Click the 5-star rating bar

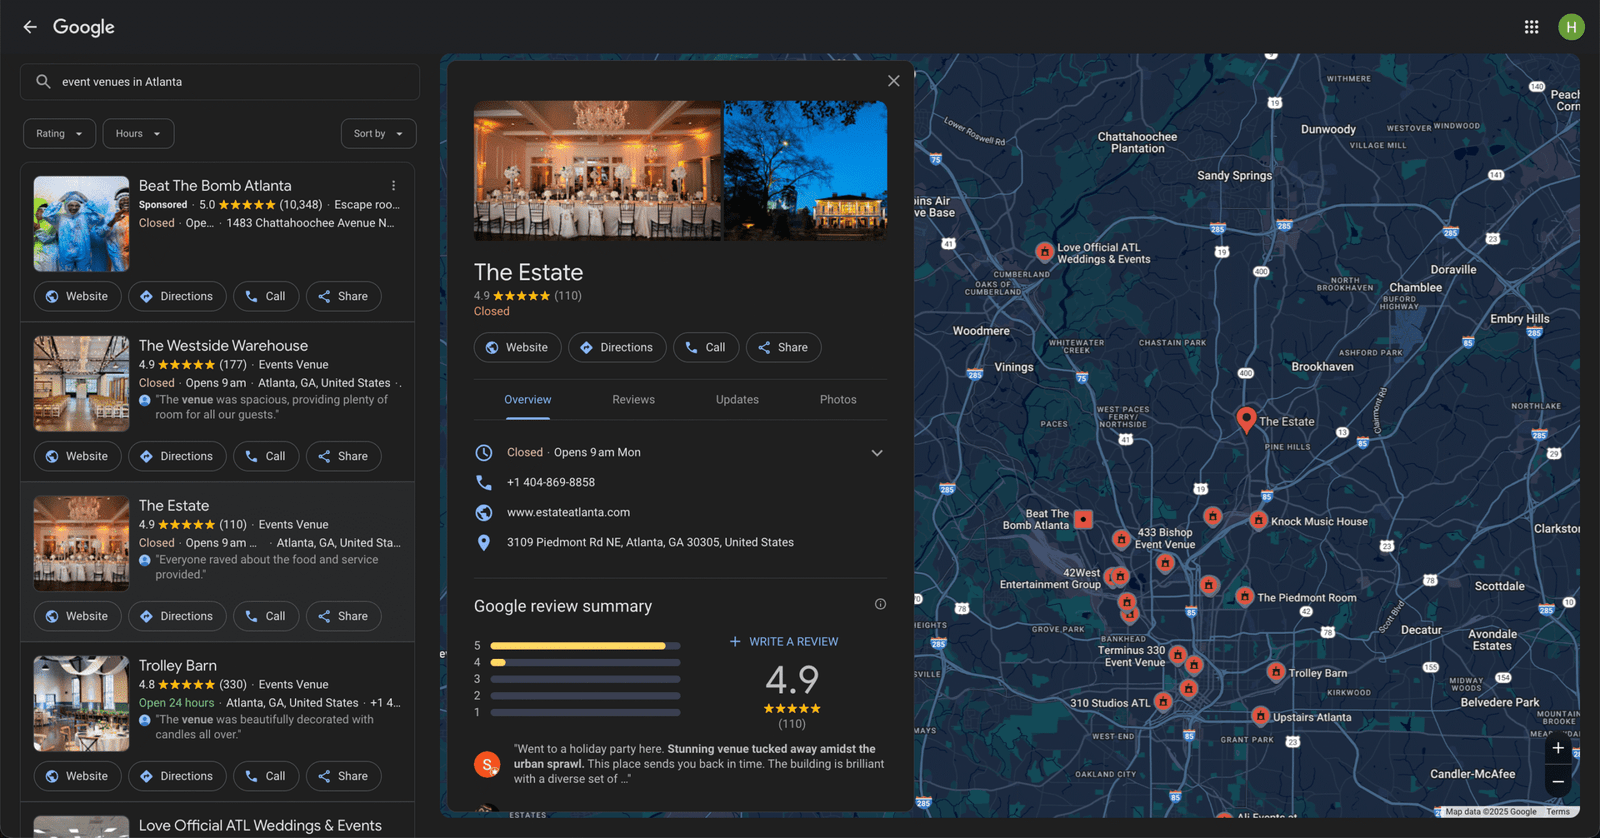[x=585, y=646]
